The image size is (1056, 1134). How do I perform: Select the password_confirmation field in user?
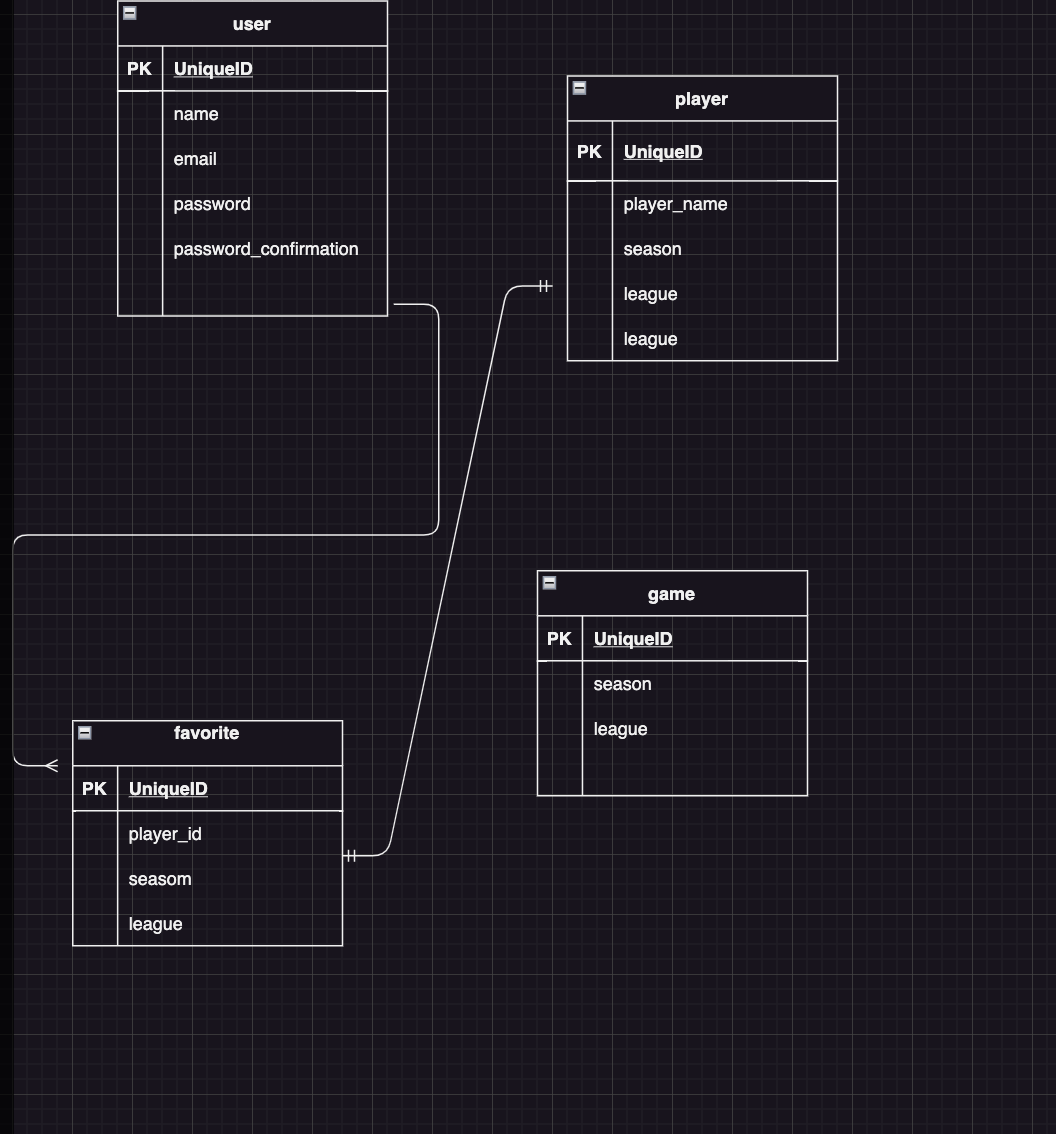[x=266, y=249]
